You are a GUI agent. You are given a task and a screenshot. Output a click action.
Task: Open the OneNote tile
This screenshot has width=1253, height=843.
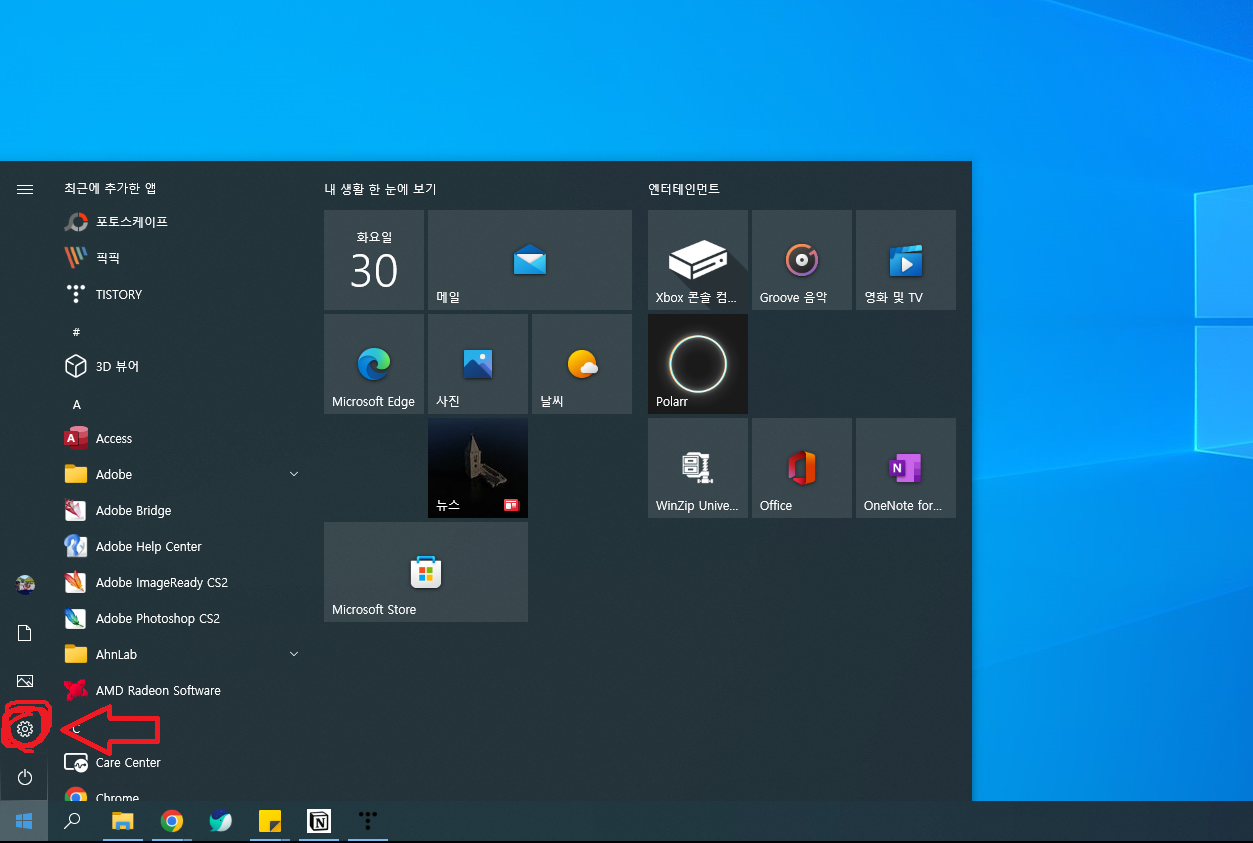coord(906,468)
